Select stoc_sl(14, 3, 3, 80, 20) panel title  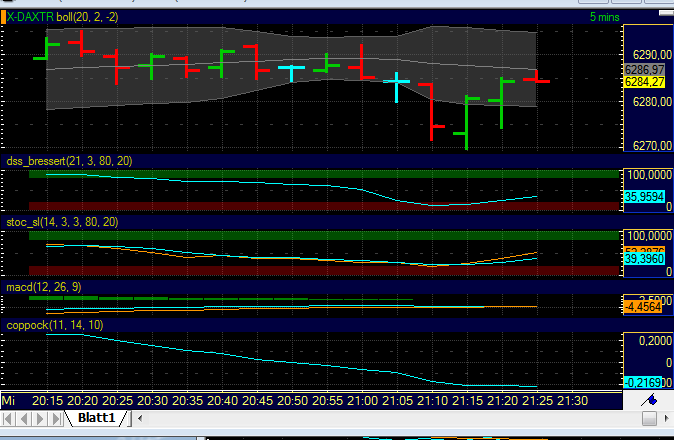click(62, 222)
